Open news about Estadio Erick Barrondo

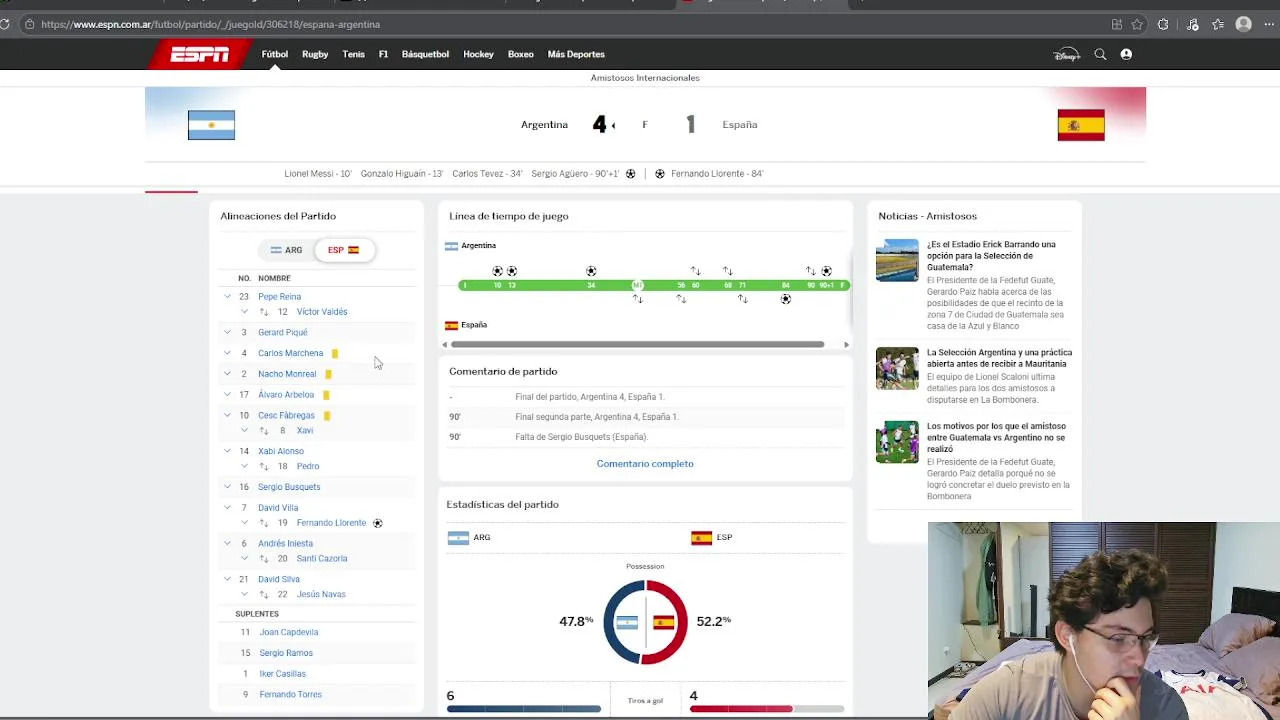pos(991,256)
